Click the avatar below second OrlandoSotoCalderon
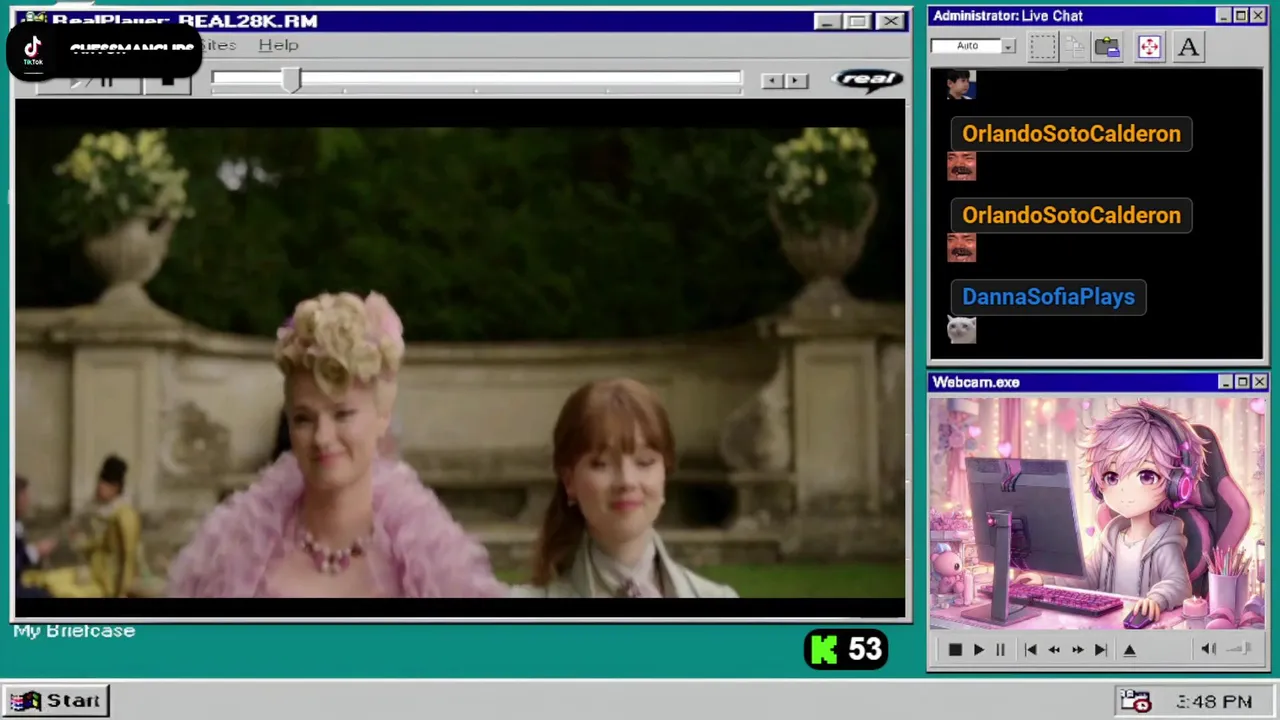The width and height of the screenshot is (1280, 720). point(961,247)
